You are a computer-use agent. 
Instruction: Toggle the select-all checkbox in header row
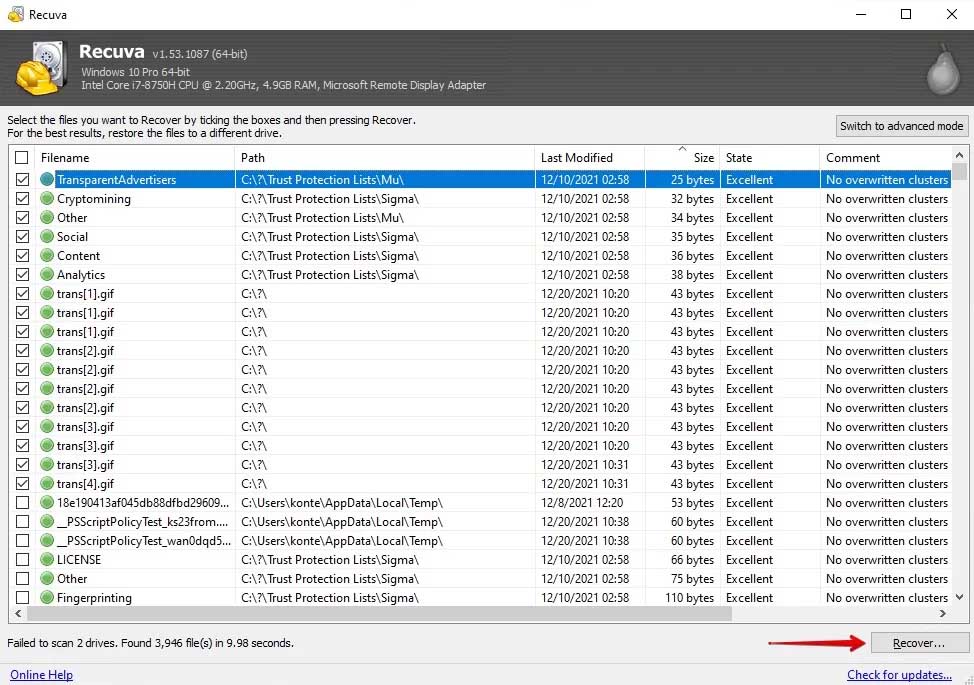click(x=22, y=158)
